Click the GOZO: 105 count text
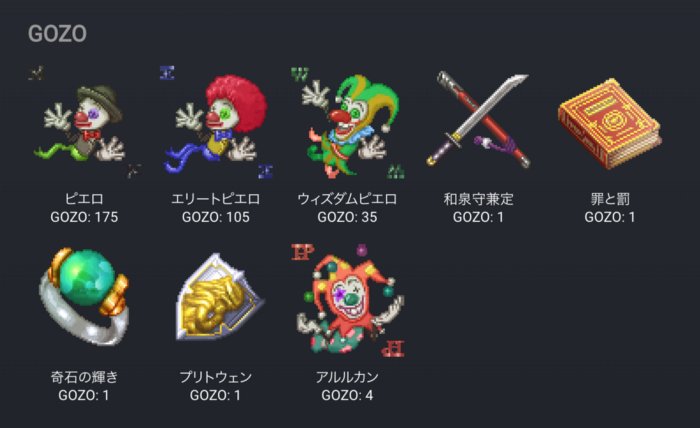 tap(216, 217)
